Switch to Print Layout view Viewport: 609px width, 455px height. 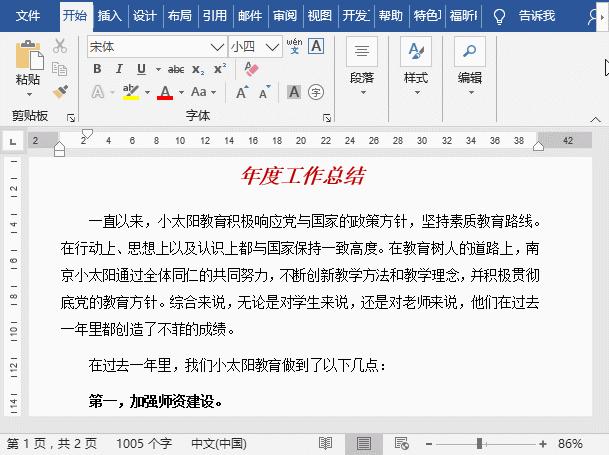click(364, 443)
